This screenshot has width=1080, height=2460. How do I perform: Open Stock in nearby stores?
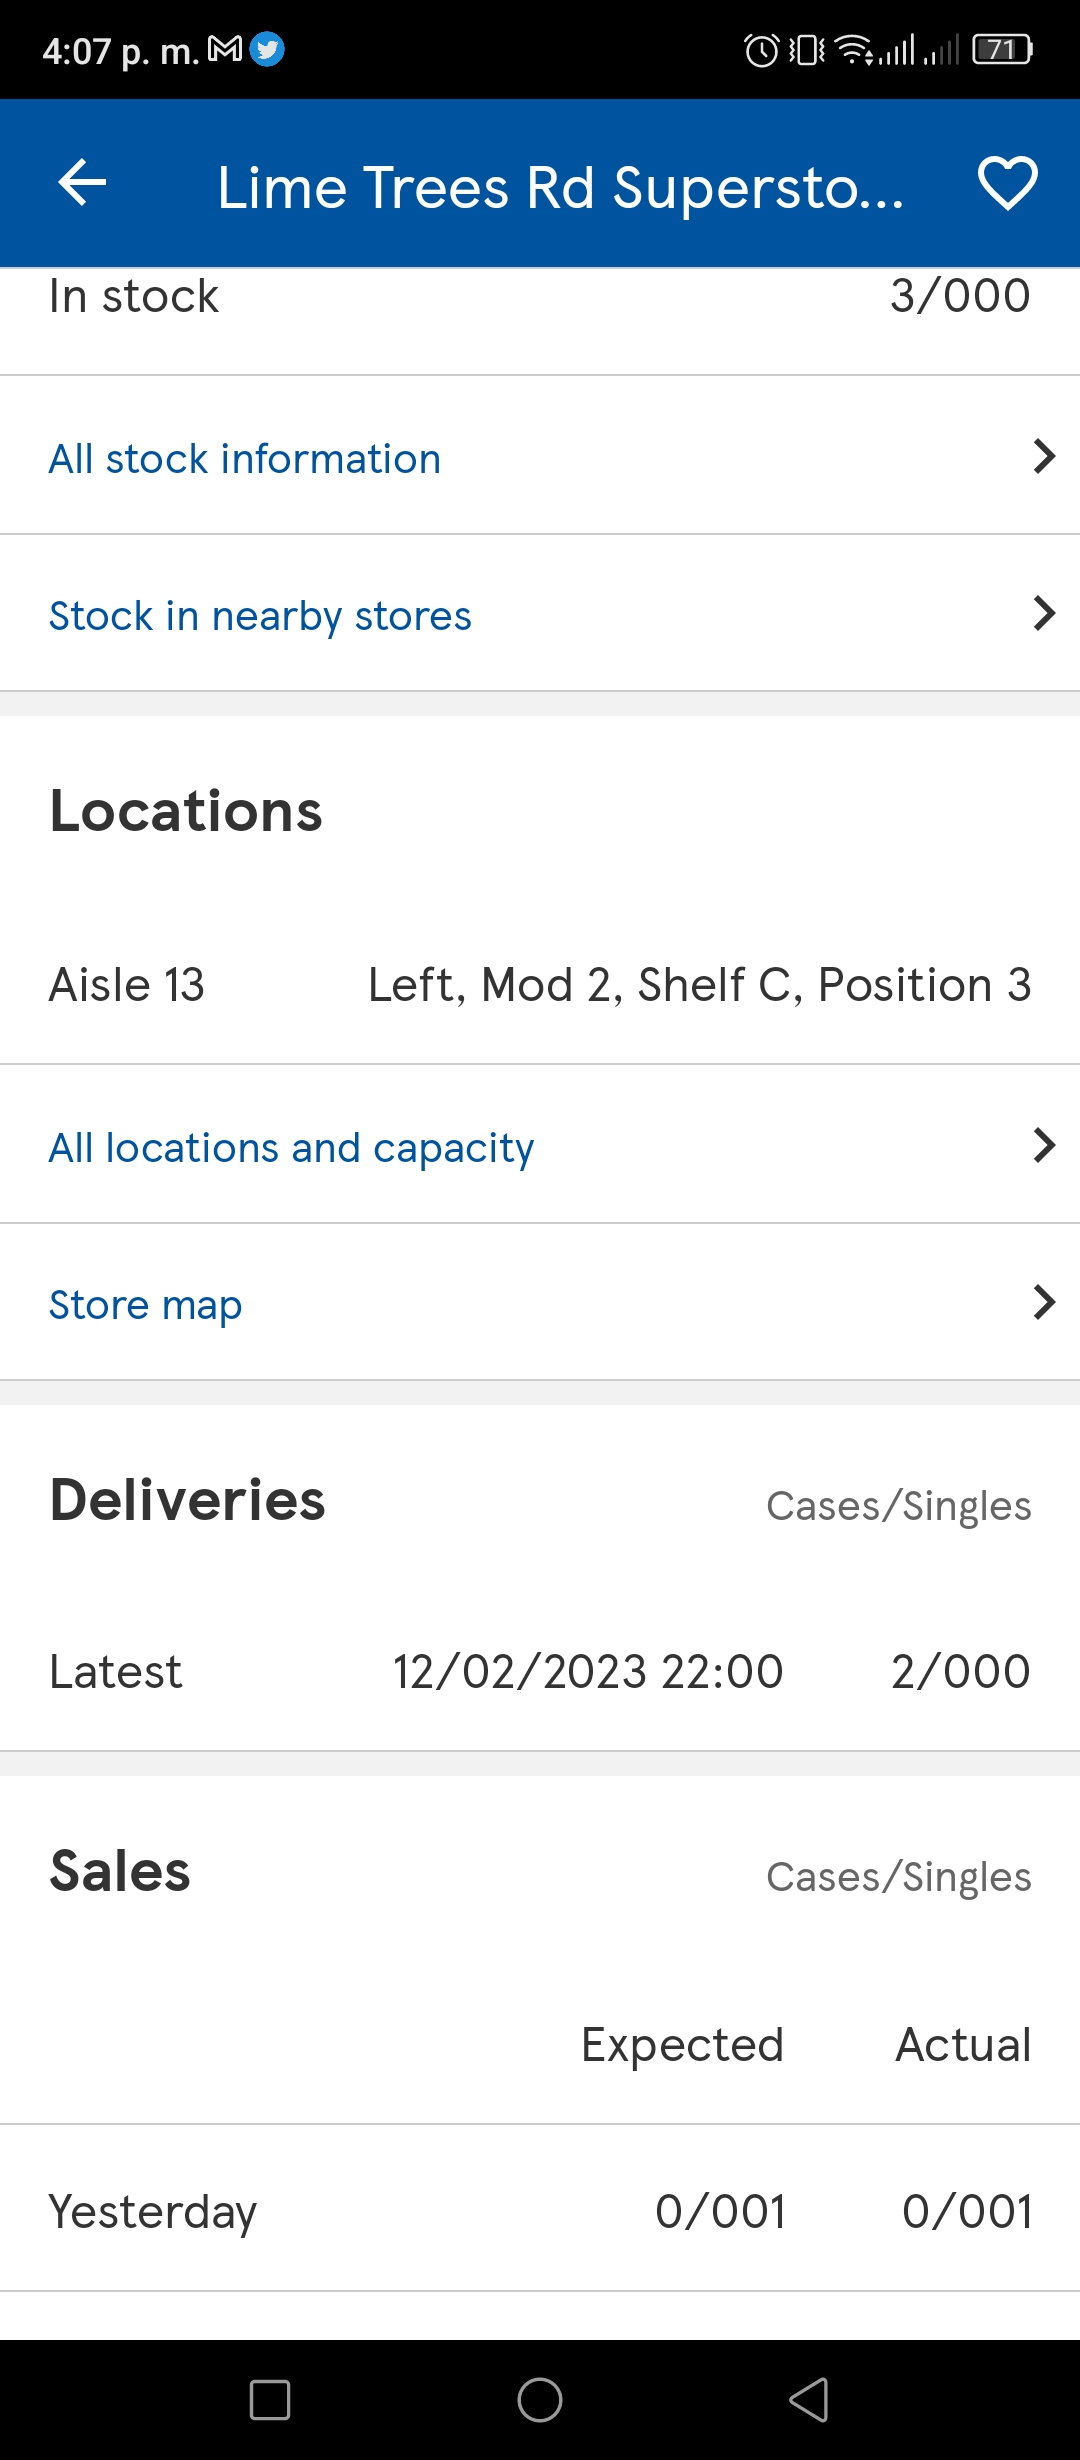point(260,616)
